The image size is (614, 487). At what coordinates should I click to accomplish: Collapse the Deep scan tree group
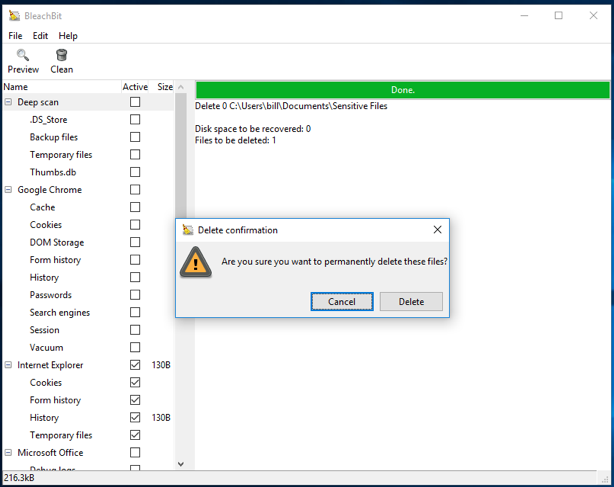[8, 102]
